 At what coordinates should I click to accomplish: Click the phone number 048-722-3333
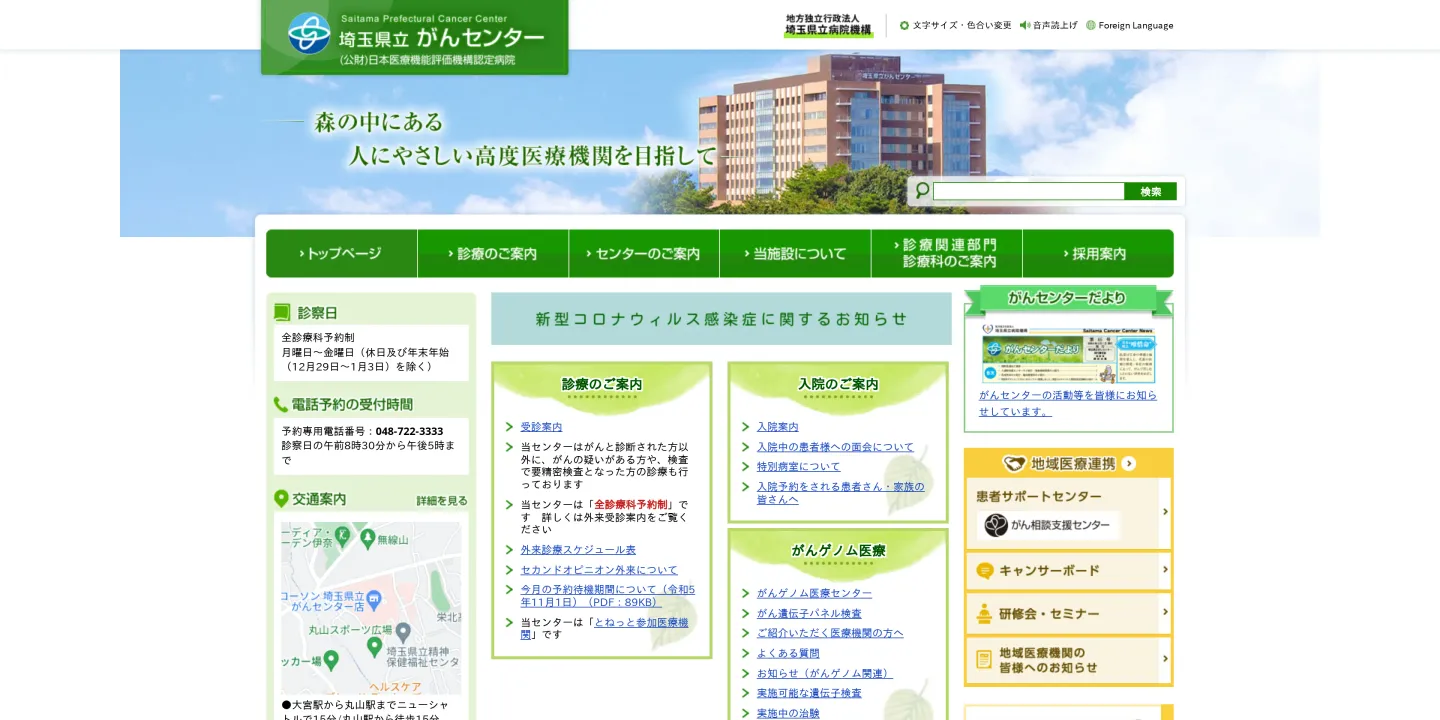(409, 432)
